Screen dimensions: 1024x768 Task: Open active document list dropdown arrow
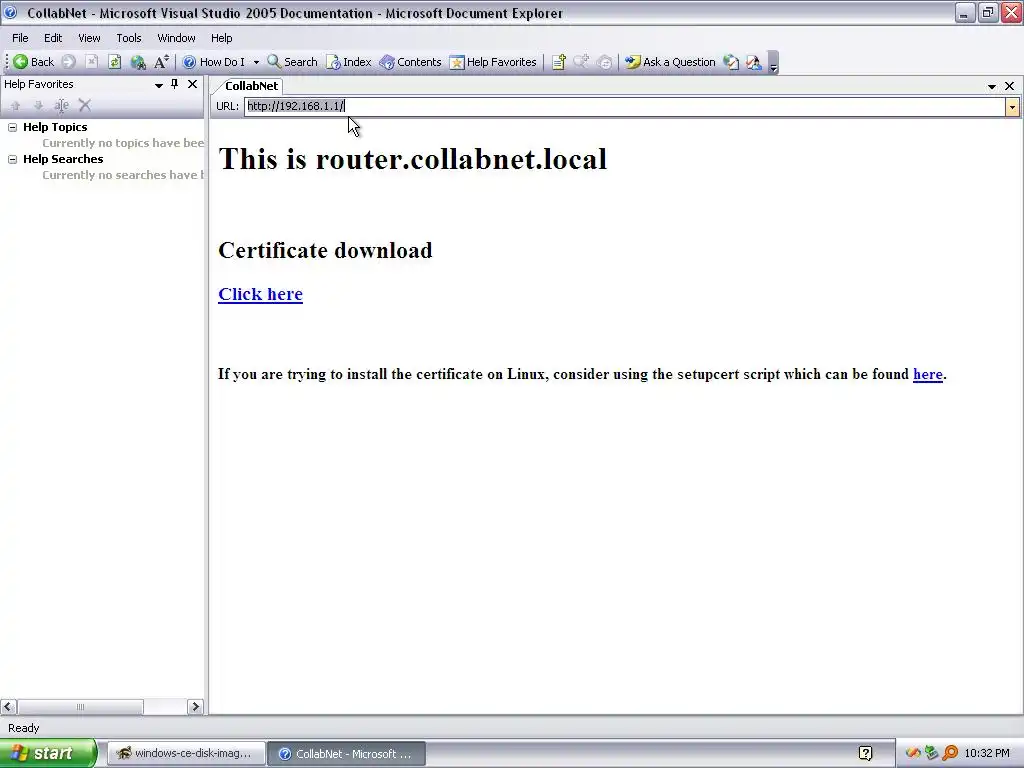[x=992, y=86]
